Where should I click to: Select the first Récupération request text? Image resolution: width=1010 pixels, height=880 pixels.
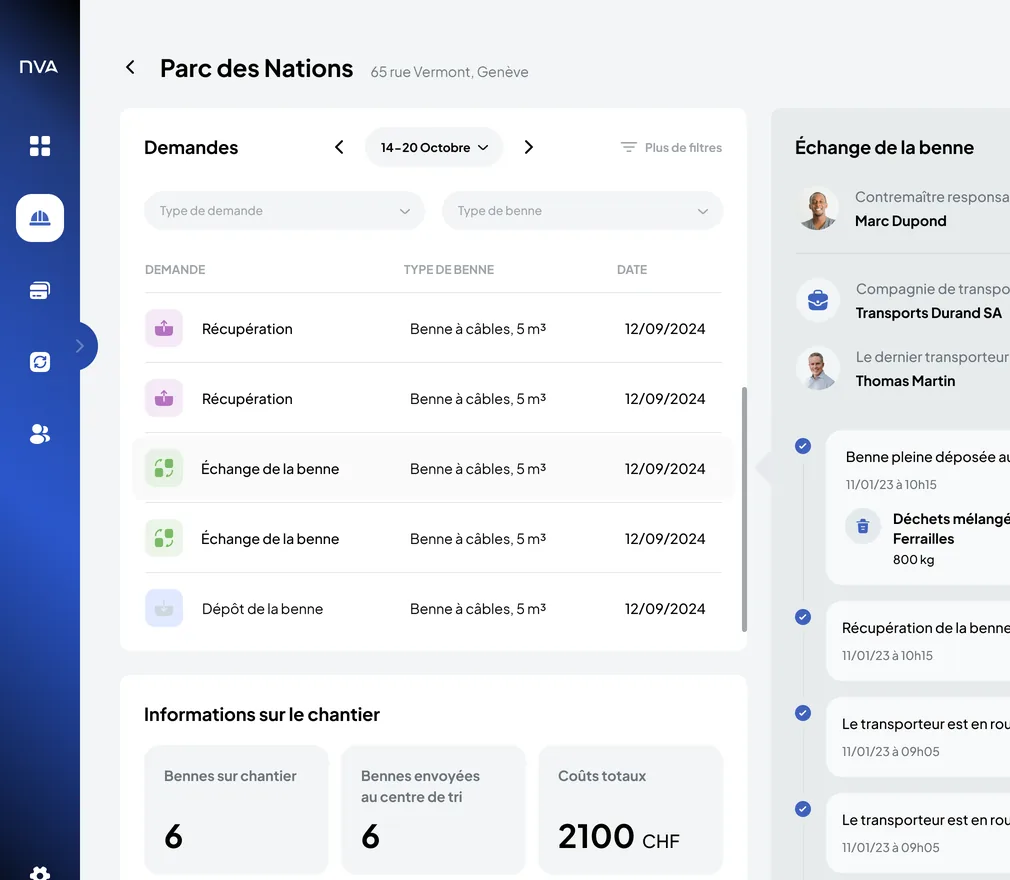point(247,329)
